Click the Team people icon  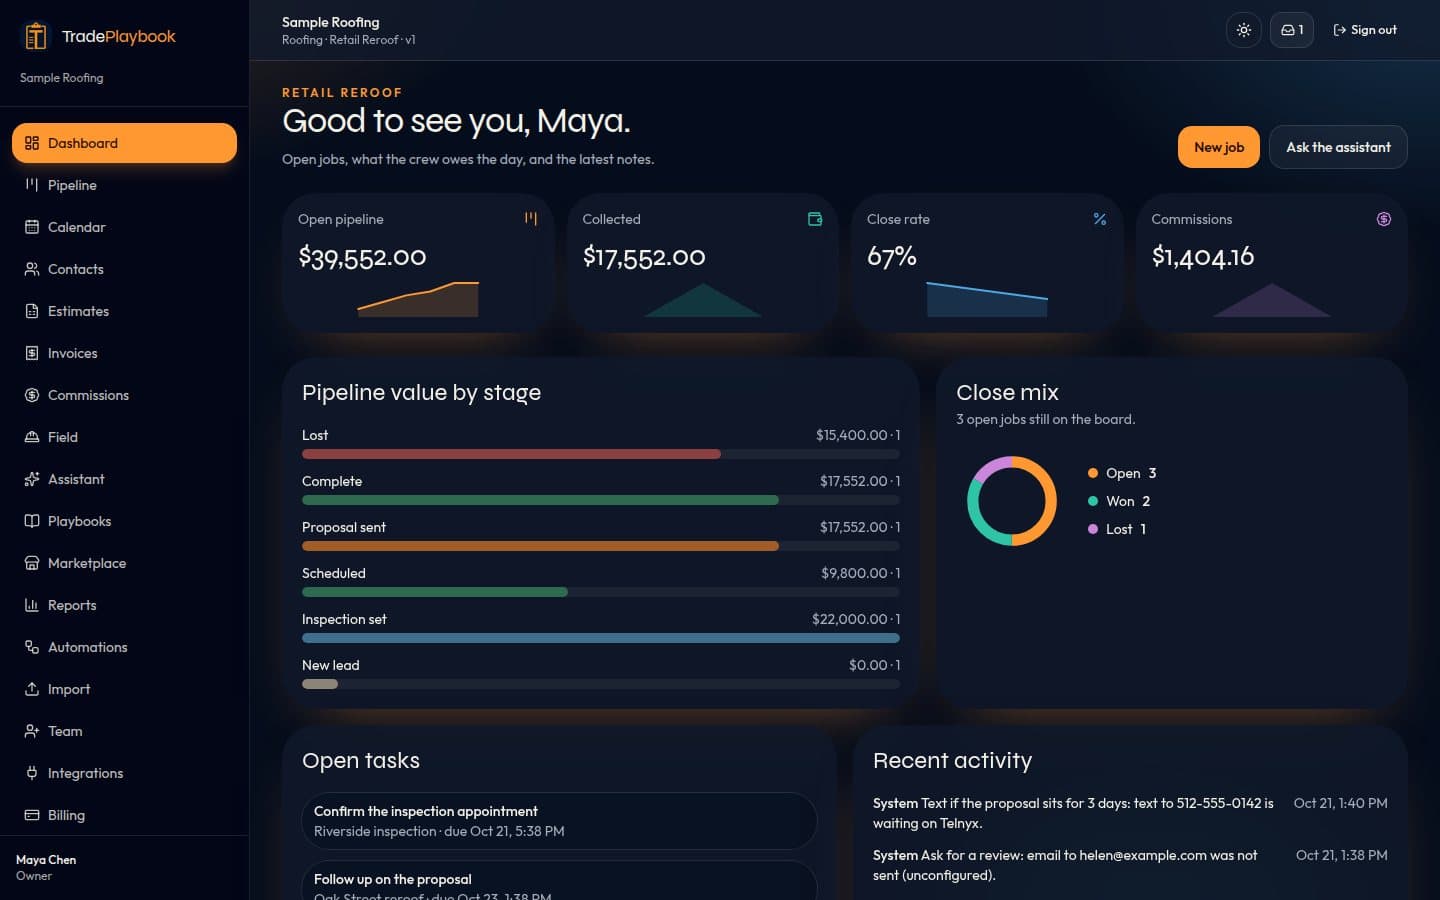coord(32,731)
